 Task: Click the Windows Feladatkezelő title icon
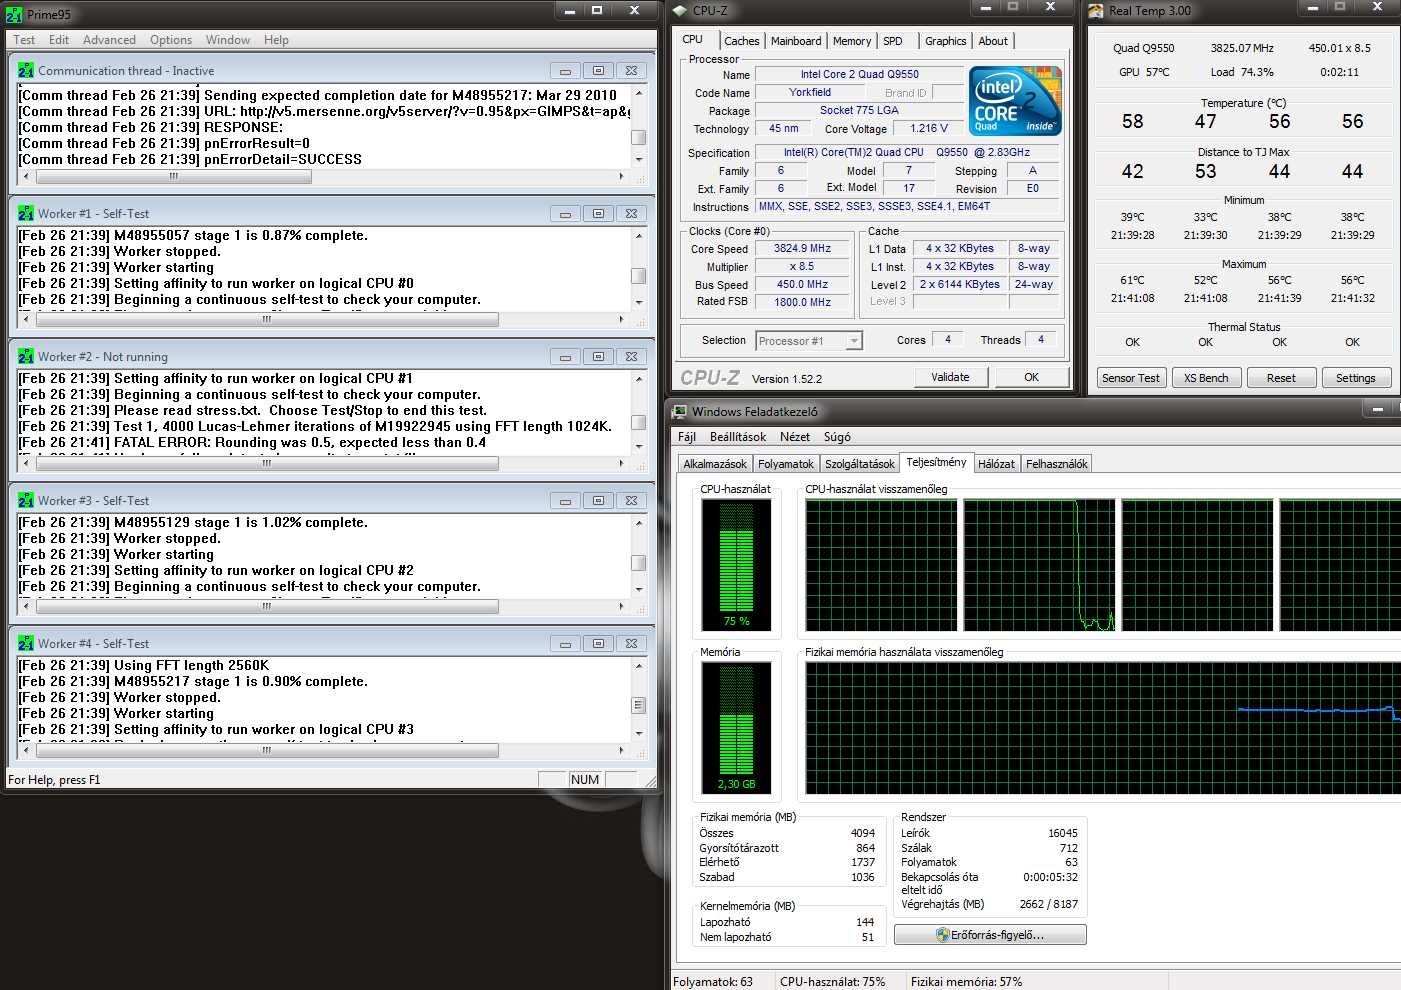(680, 411)
